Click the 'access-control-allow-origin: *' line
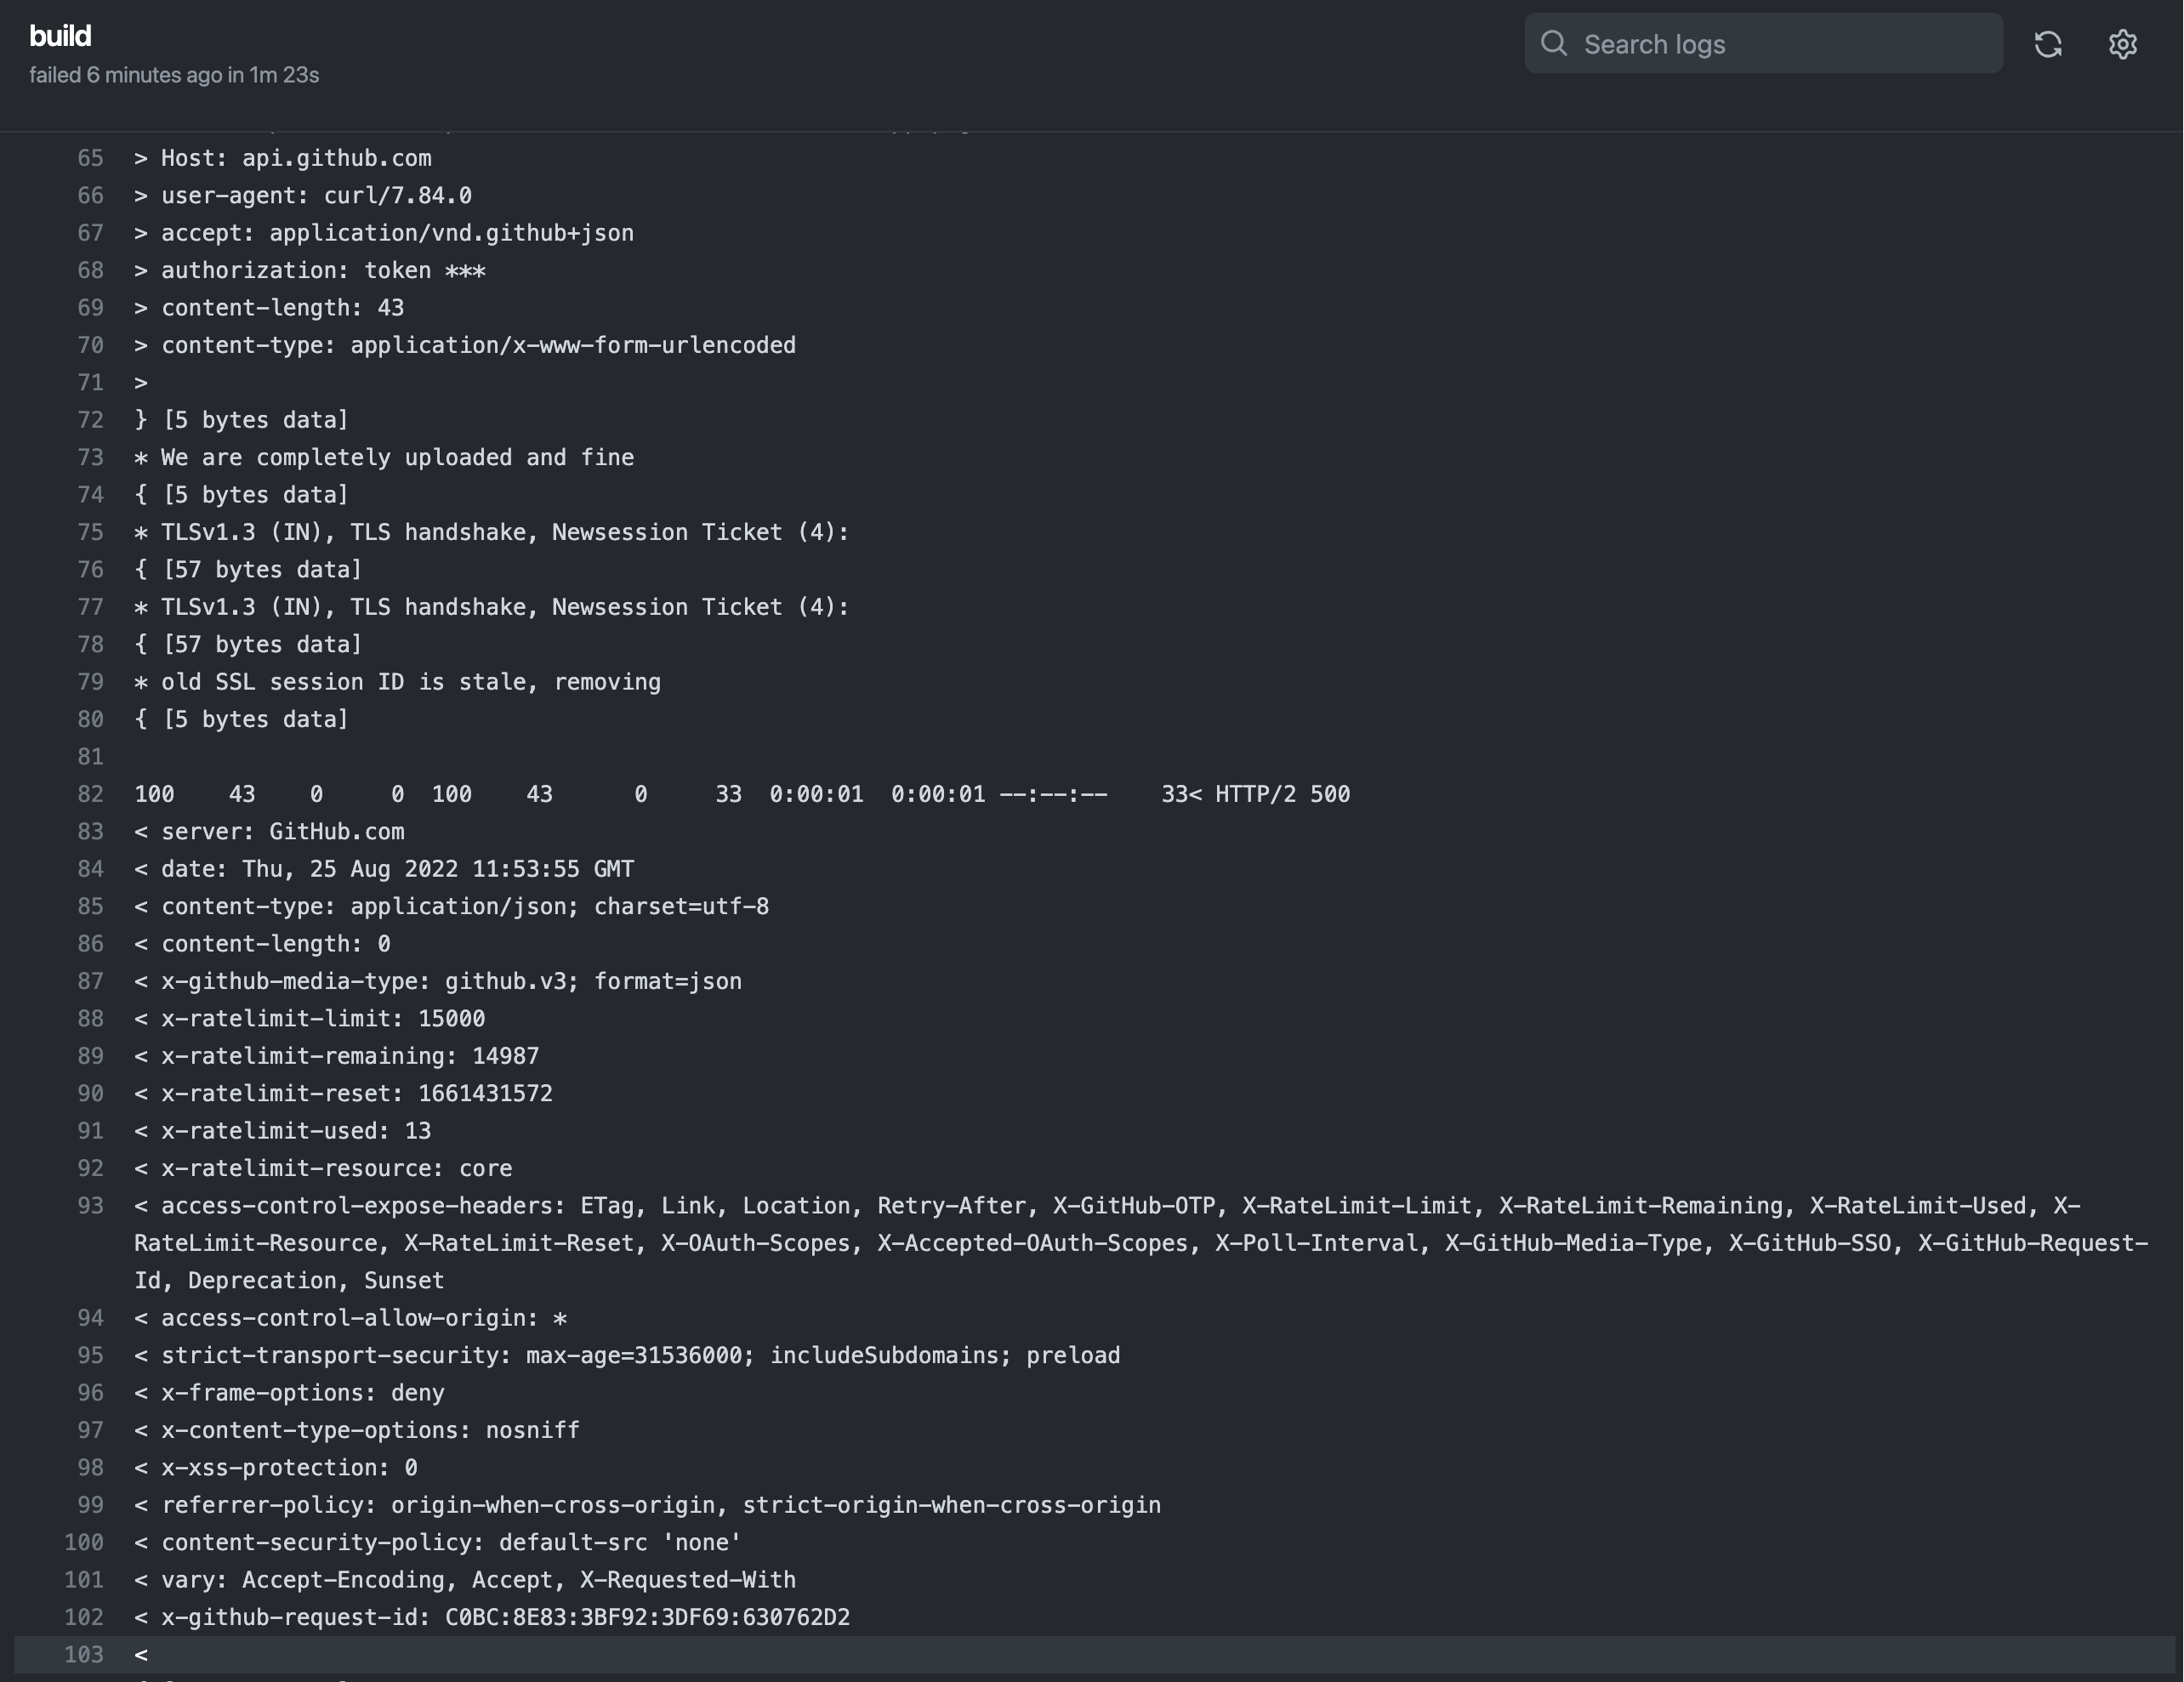This screenshot has height=1682, width=2184. (350, 1318)
